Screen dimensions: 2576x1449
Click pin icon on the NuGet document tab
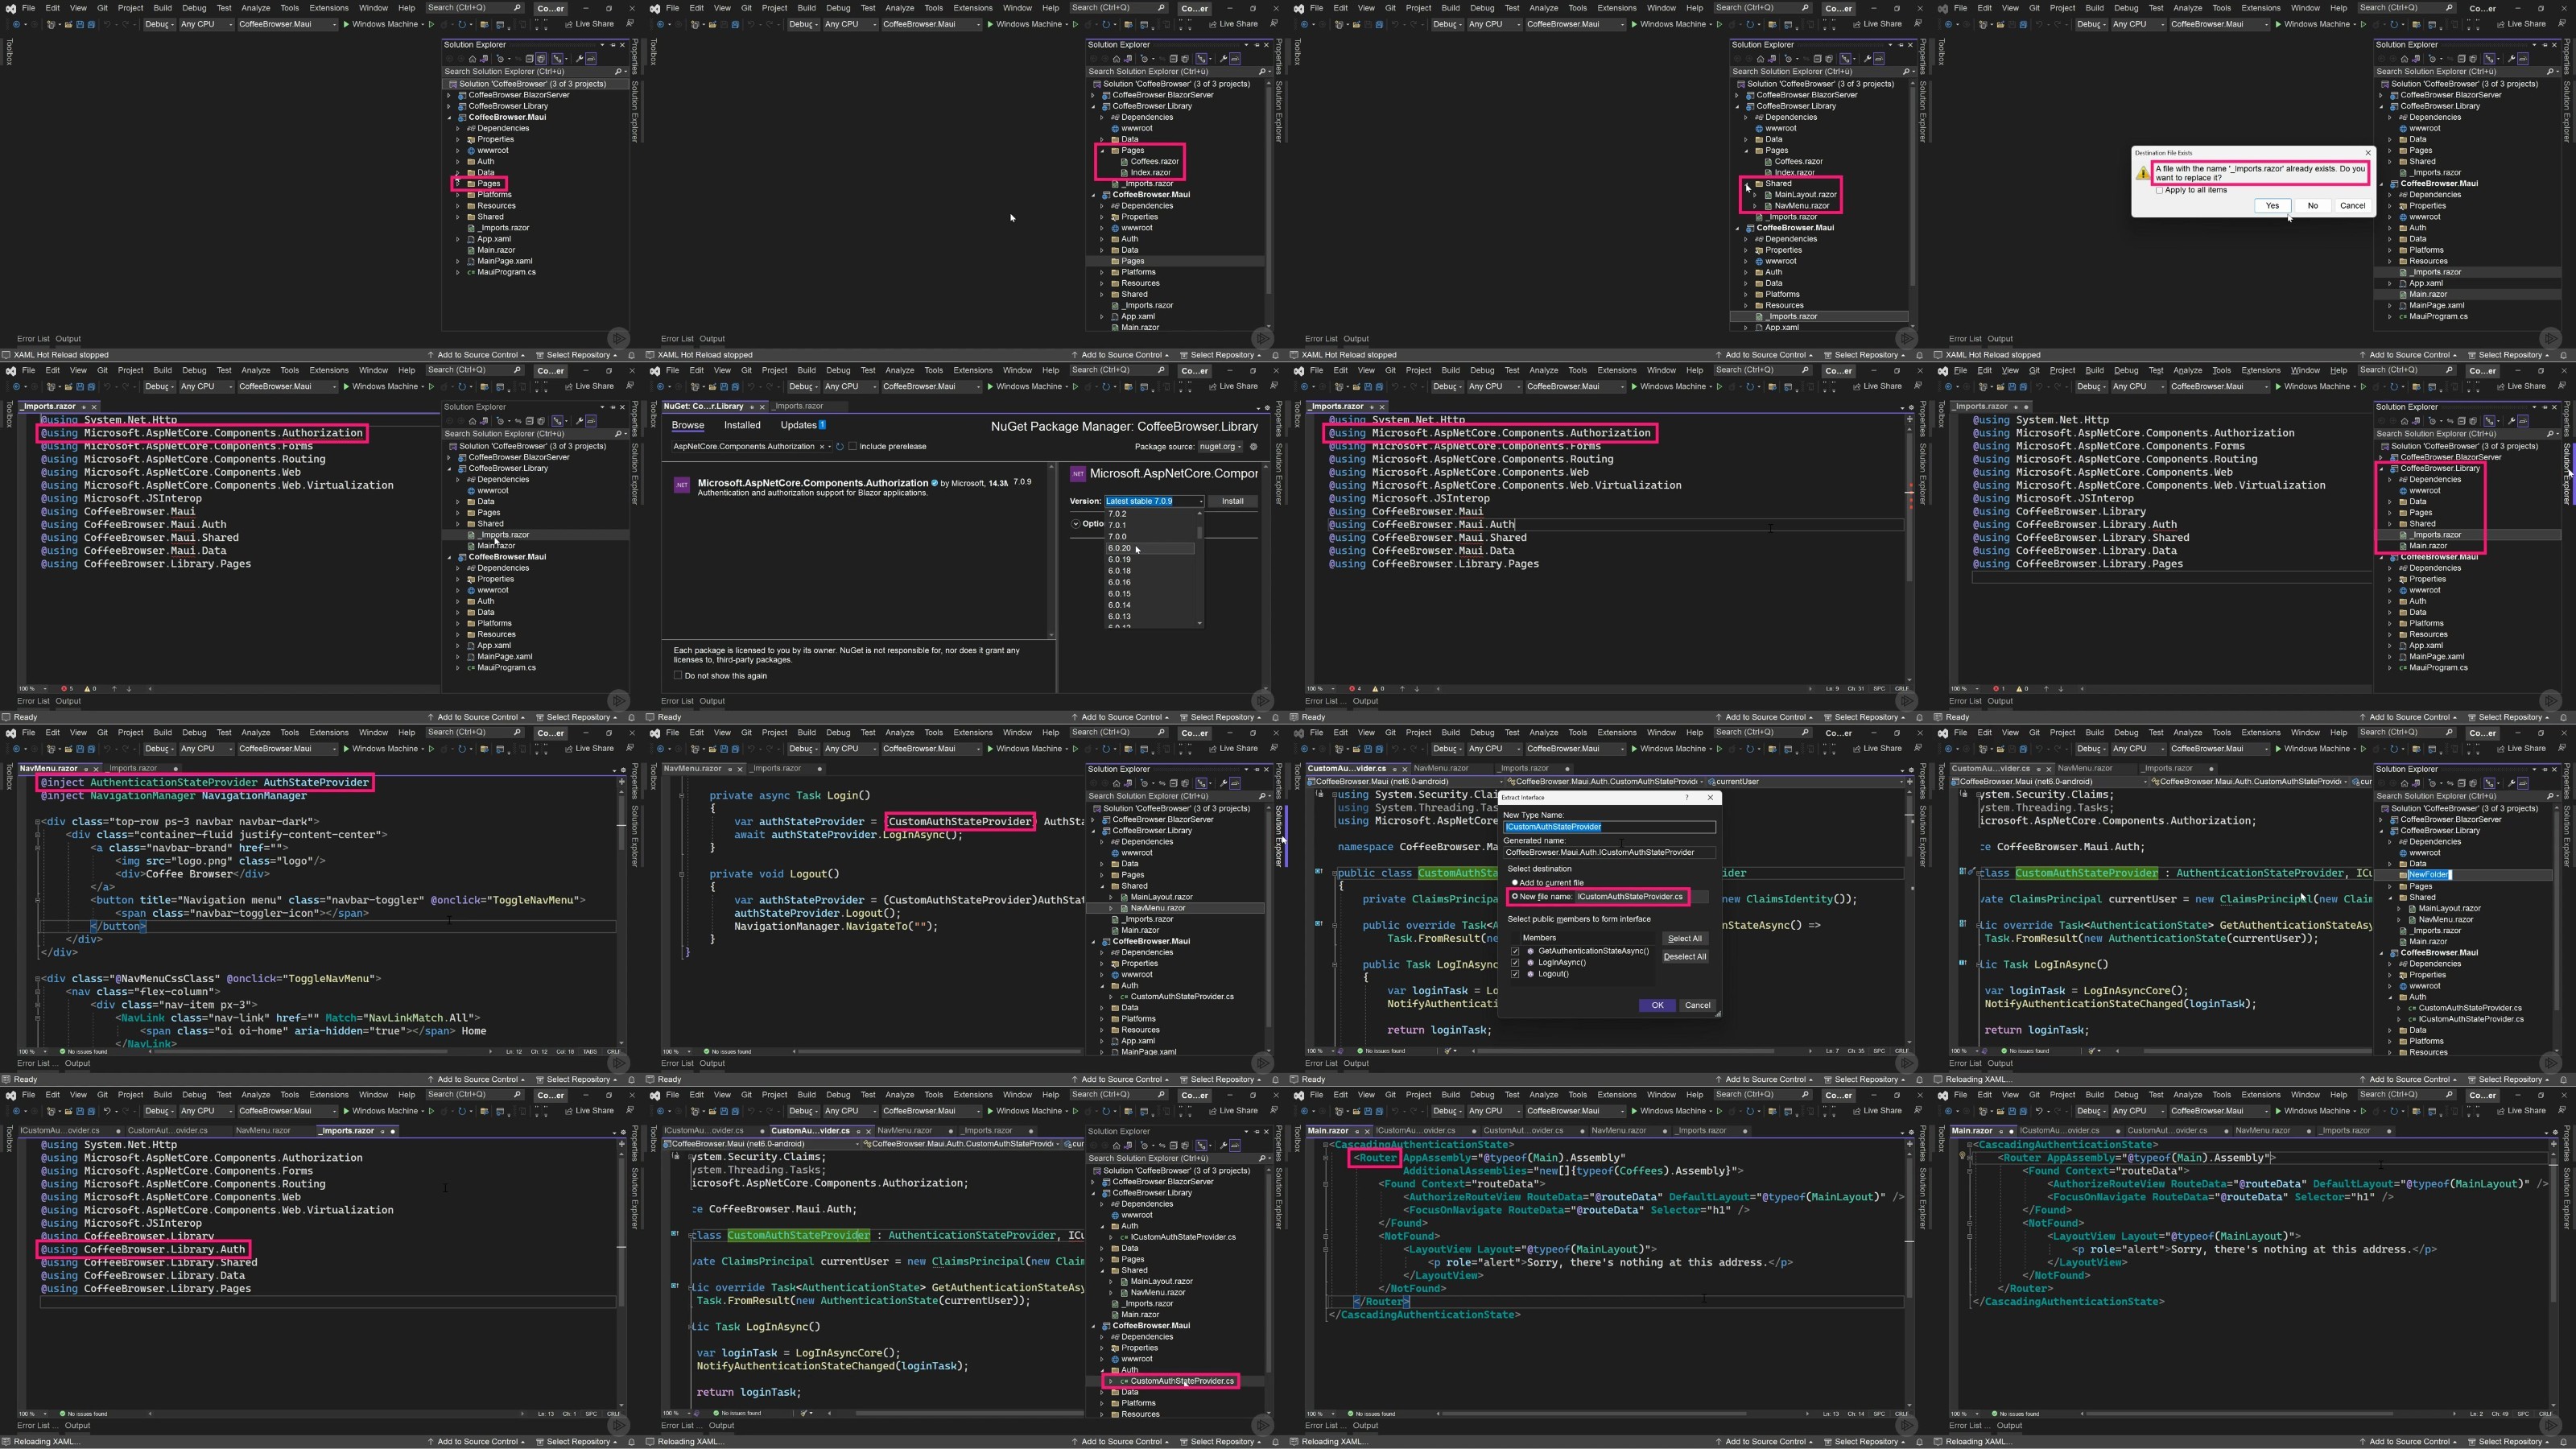point(753,407)
